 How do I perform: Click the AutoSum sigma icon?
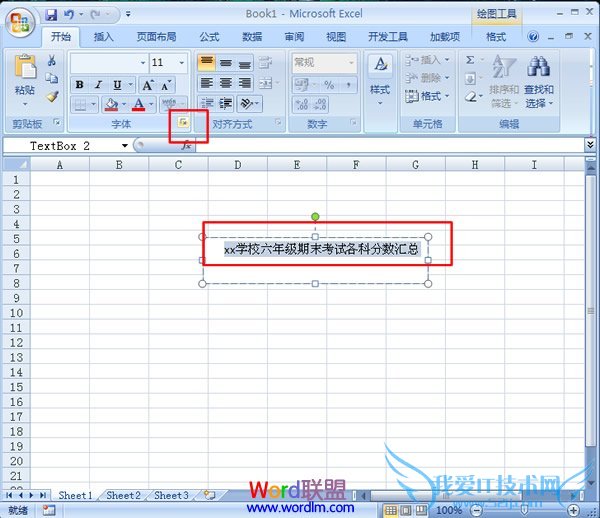coord(470,60)
